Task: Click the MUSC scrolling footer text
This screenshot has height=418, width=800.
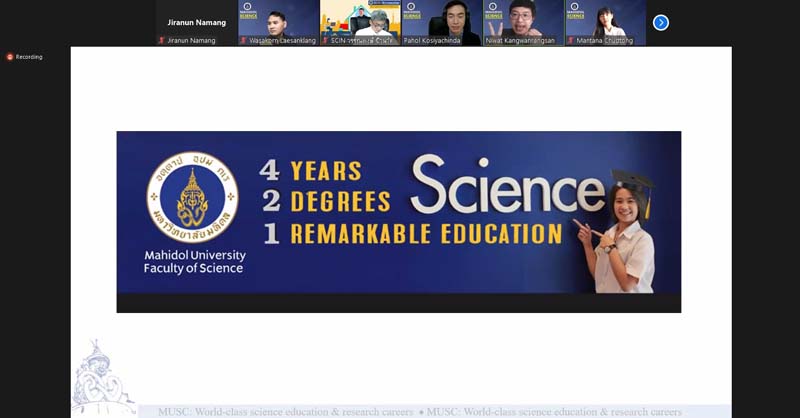Action: coord(420,412)
